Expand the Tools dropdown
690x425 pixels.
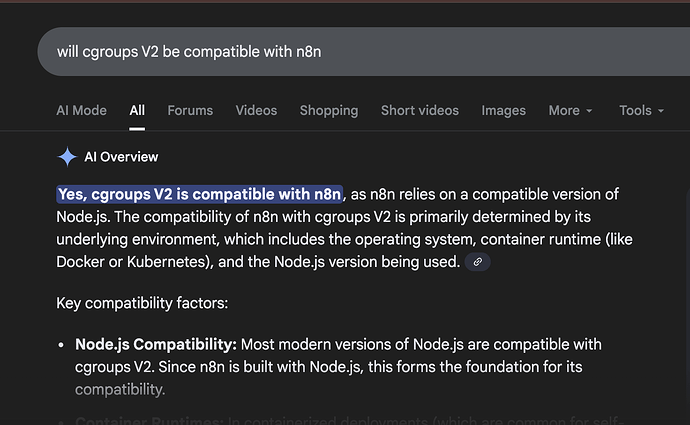[x=641, y=111]
